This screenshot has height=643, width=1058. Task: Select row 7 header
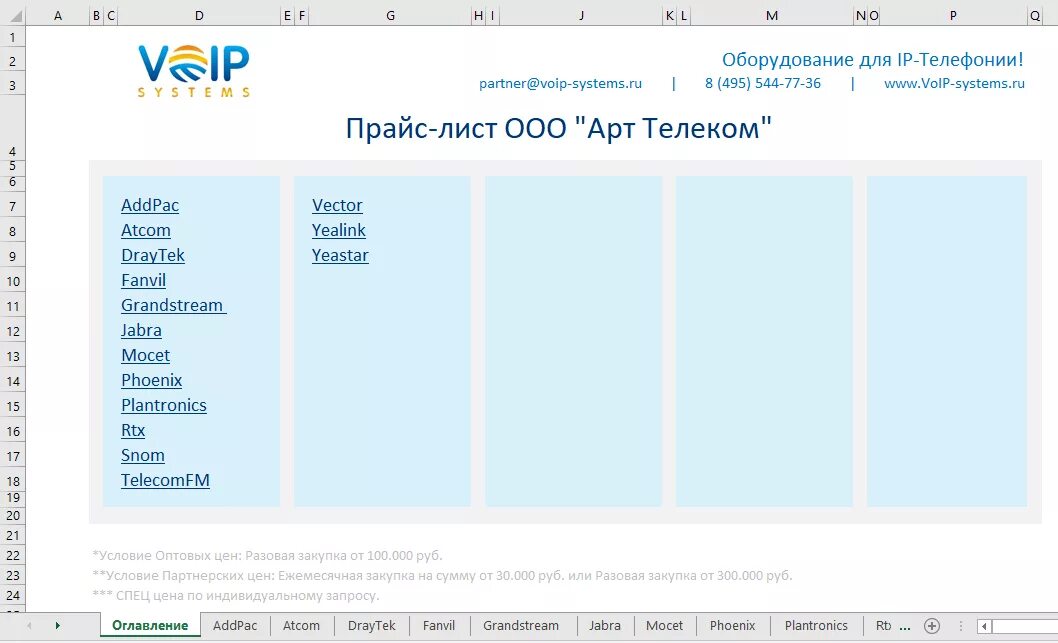pyautogui.click(x=12, y=205)
